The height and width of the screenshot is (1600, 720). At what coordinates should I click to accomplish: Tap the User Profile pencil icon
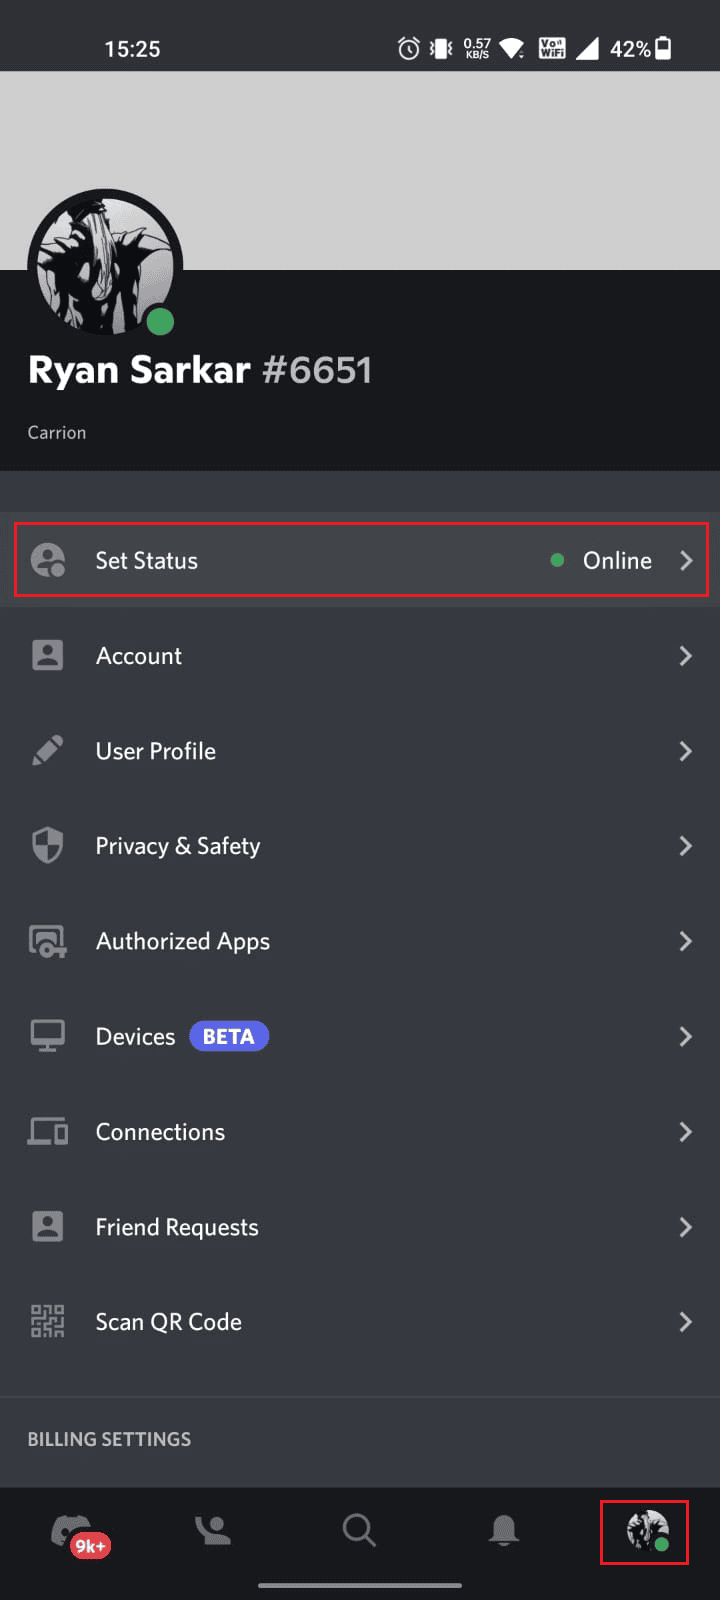[47, 751]
